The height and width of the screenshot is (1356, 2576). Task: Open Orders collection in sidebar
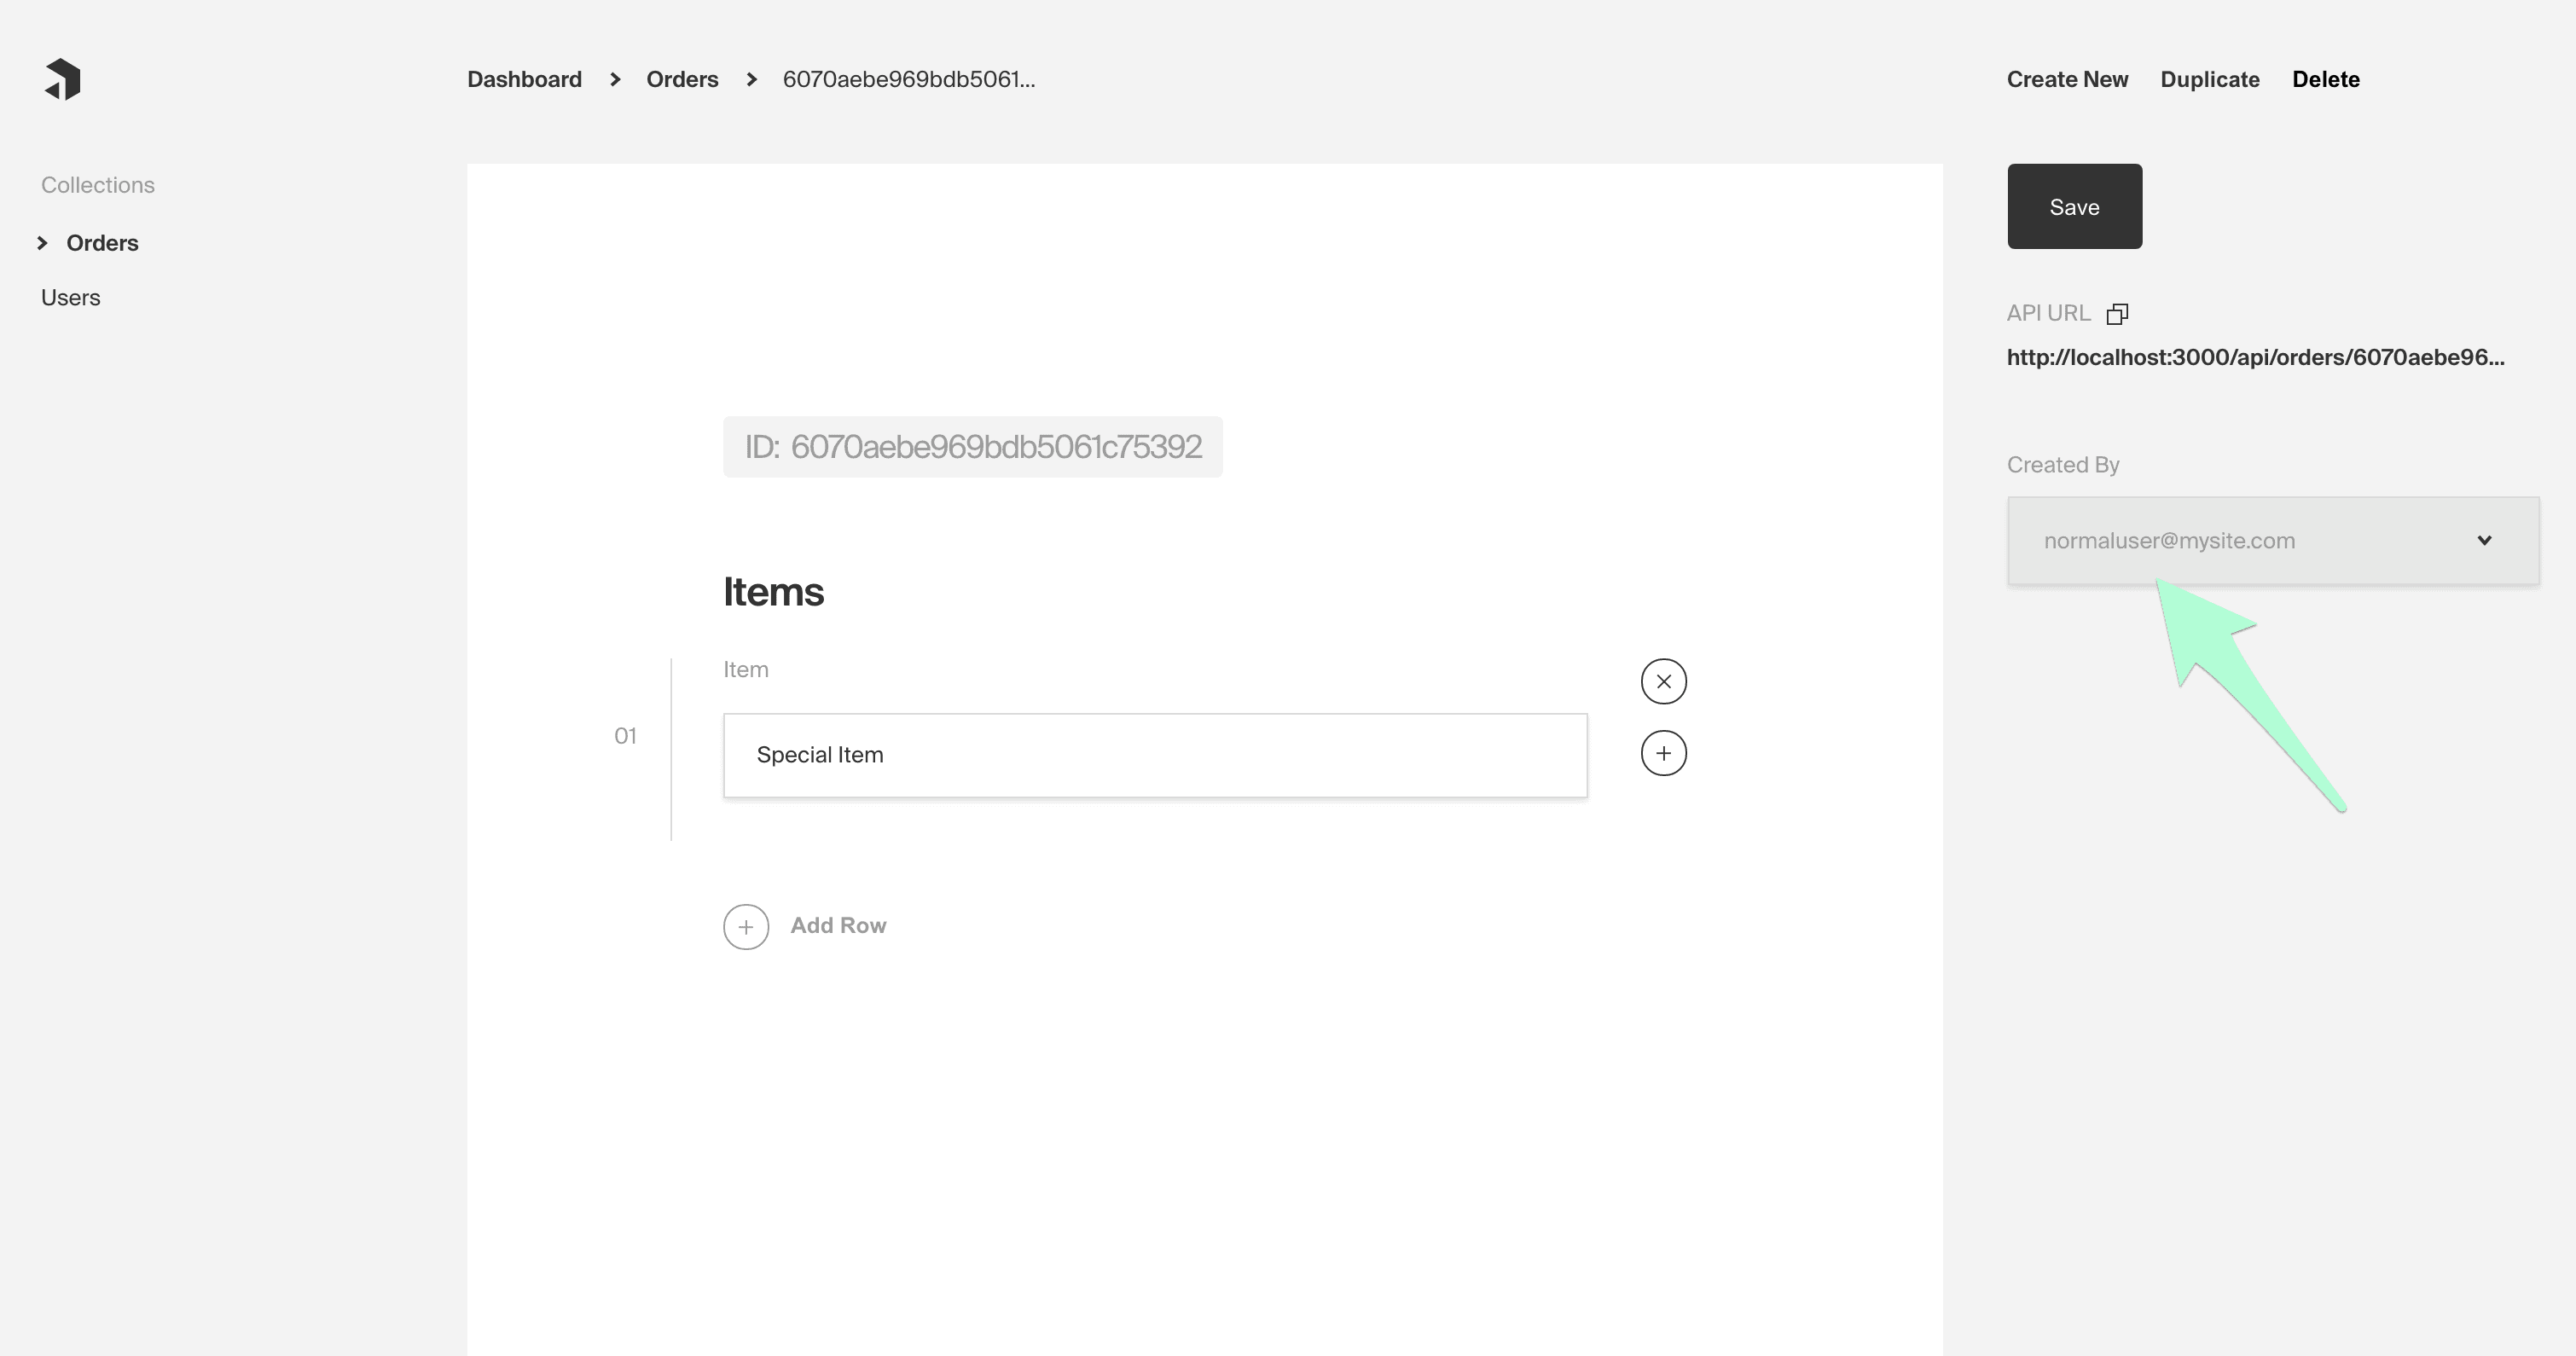(x=102, y=243)
